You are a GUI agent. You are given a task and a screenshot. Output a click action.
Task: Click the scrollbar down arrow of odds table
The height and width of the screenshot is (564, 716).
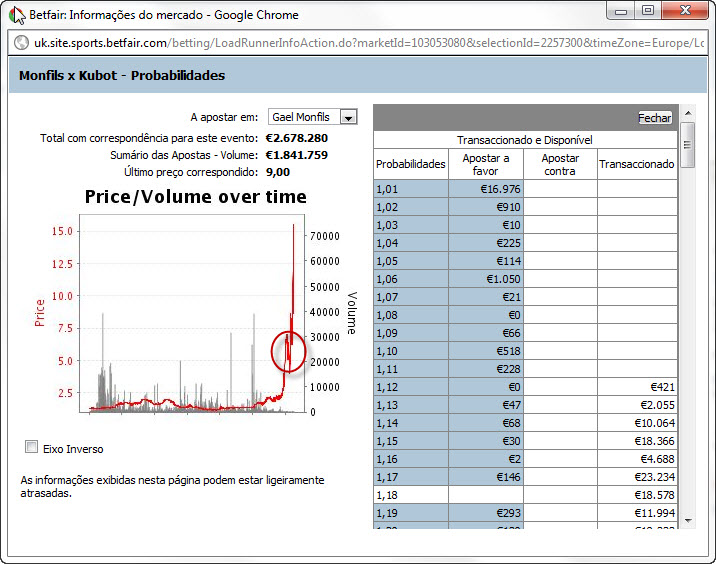pyautogui.click(x=688, y=520)
